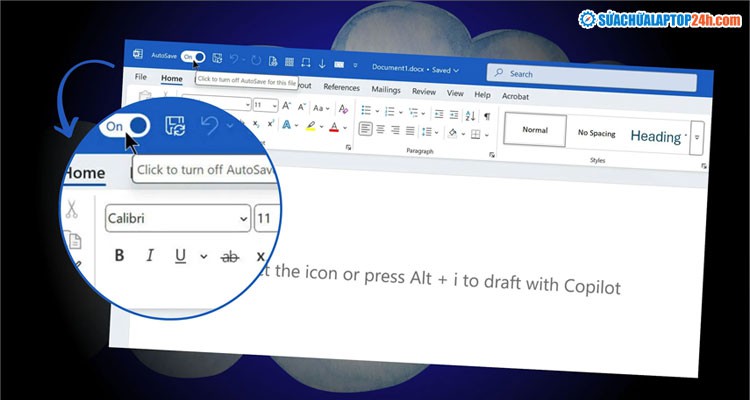This screenshot has width=750, height=400.
Task: Apply strikethrough using the magnified ab icon
Action: (230, 257)
